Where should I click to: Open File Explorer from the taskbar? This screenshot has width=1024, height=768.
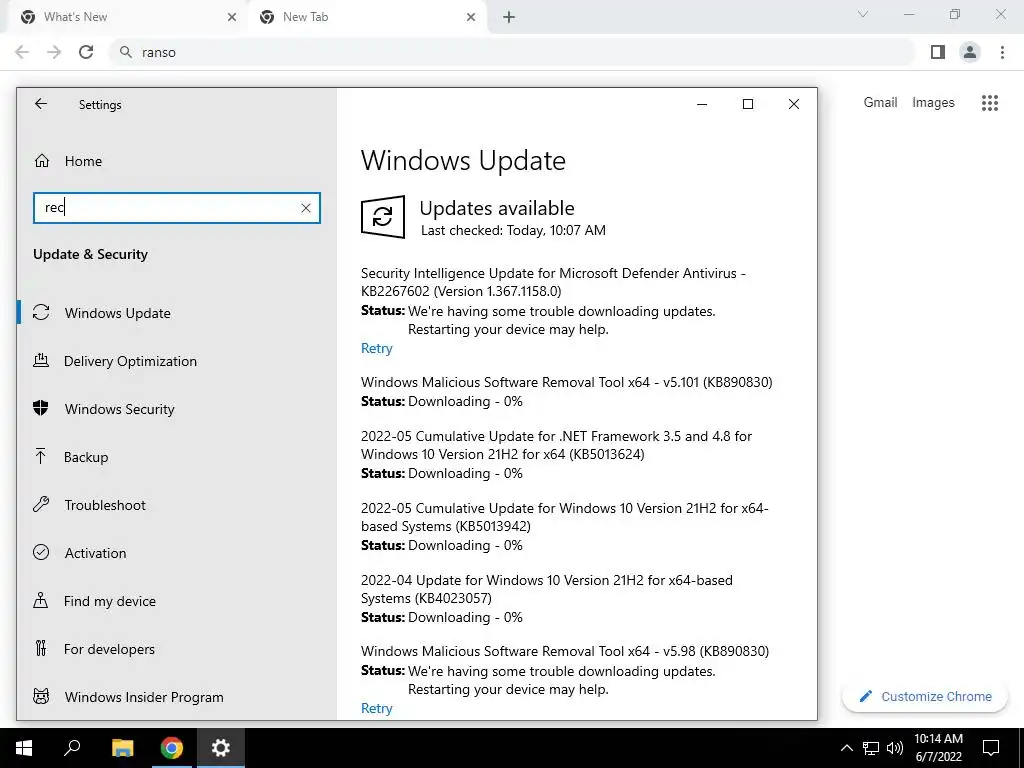pos(122,748)
